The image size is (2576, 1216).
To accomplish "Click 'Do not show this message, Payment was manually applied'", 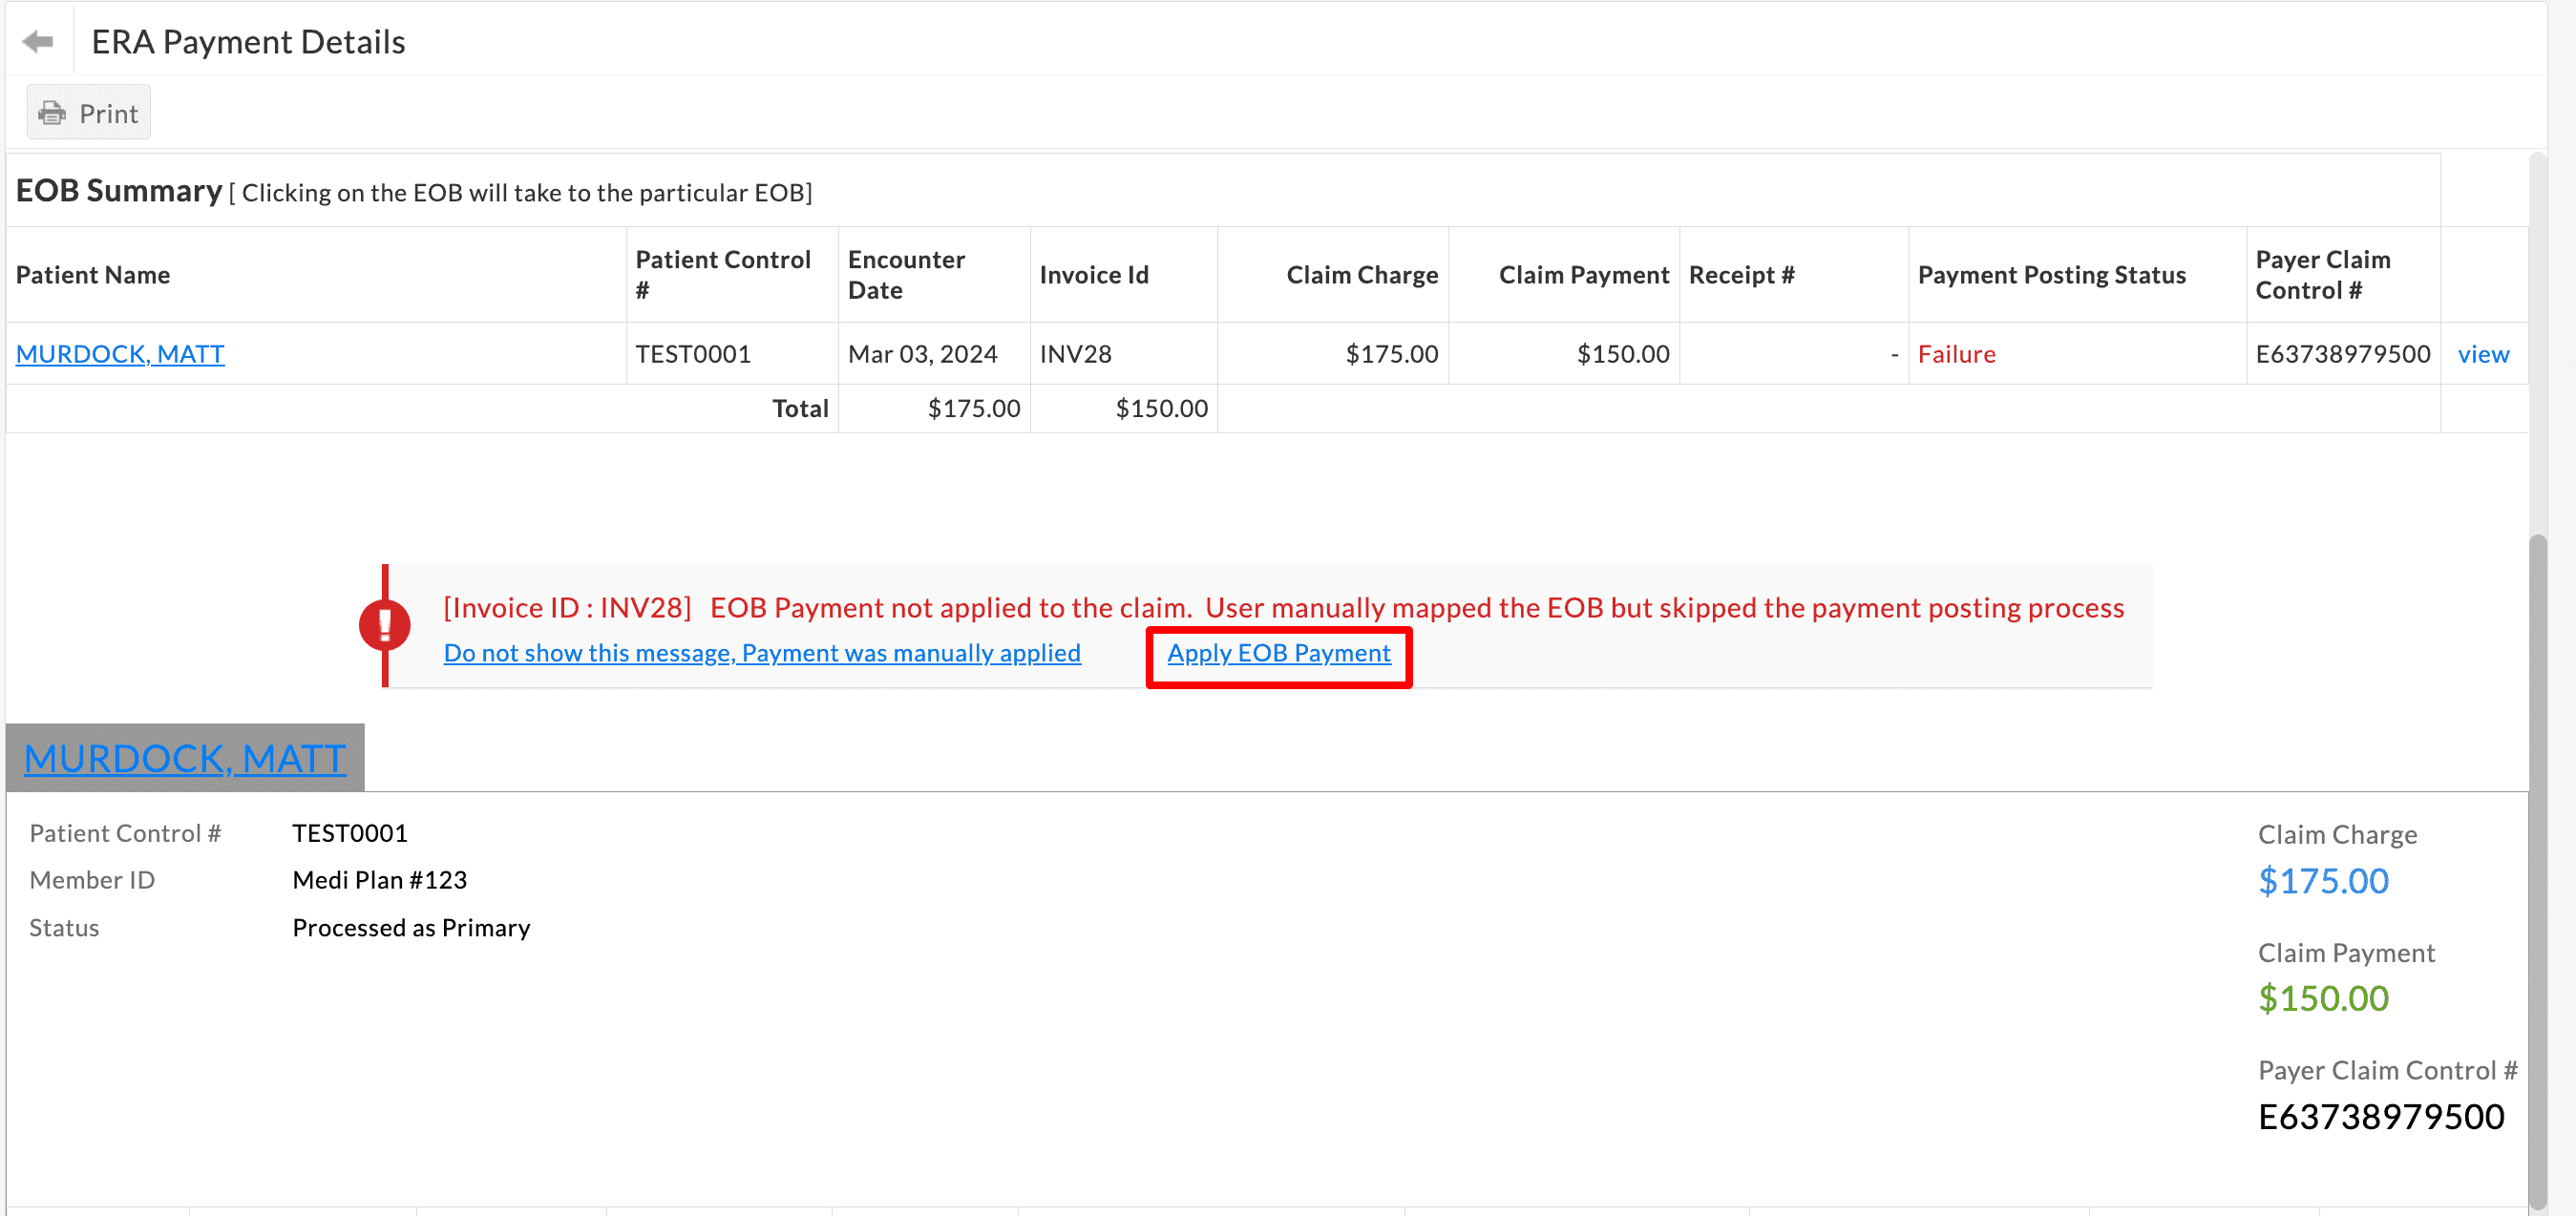I will [762, 653].
